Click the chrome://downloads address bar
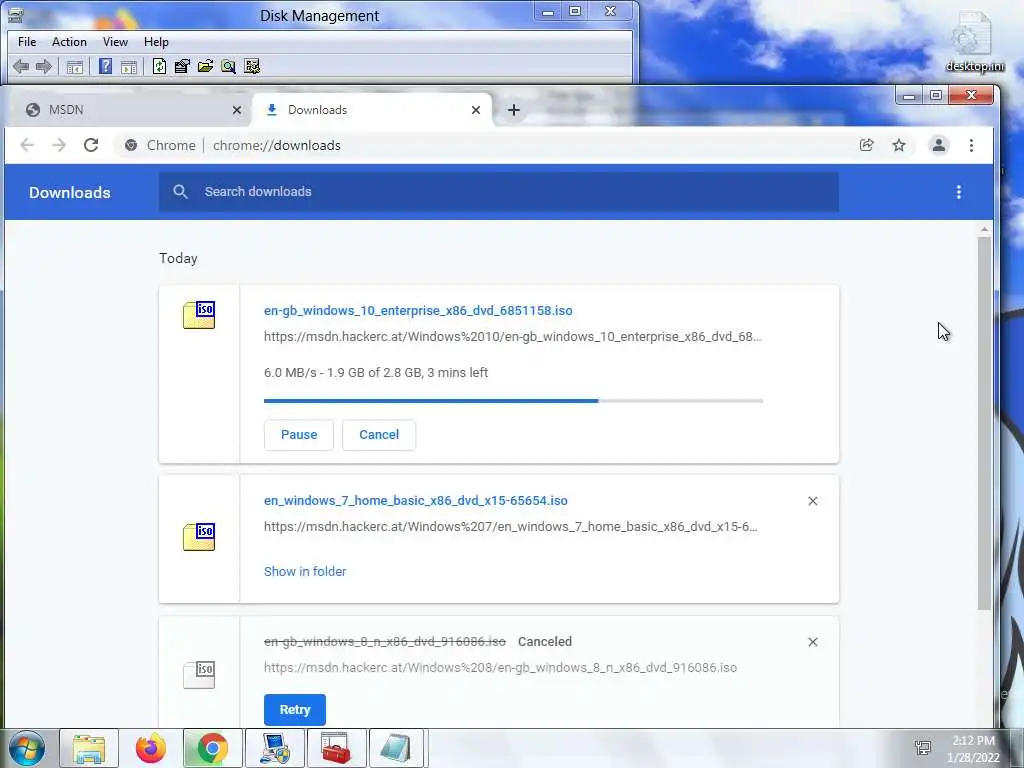The height and width of the screenshot is (768, 1024). pos(483,145)
